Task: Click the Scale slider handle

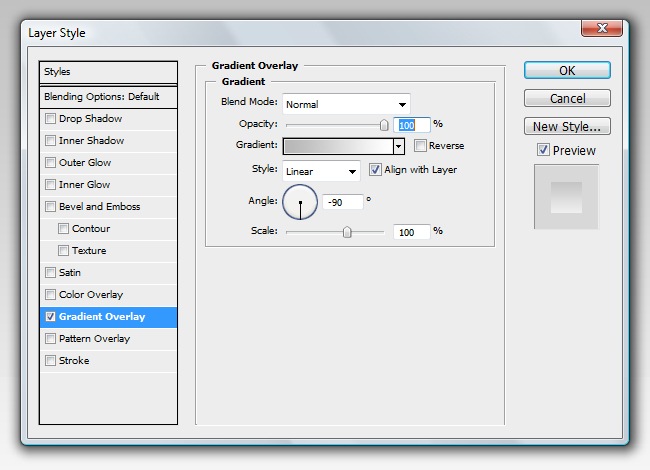Action: click(x=347, y=231)
